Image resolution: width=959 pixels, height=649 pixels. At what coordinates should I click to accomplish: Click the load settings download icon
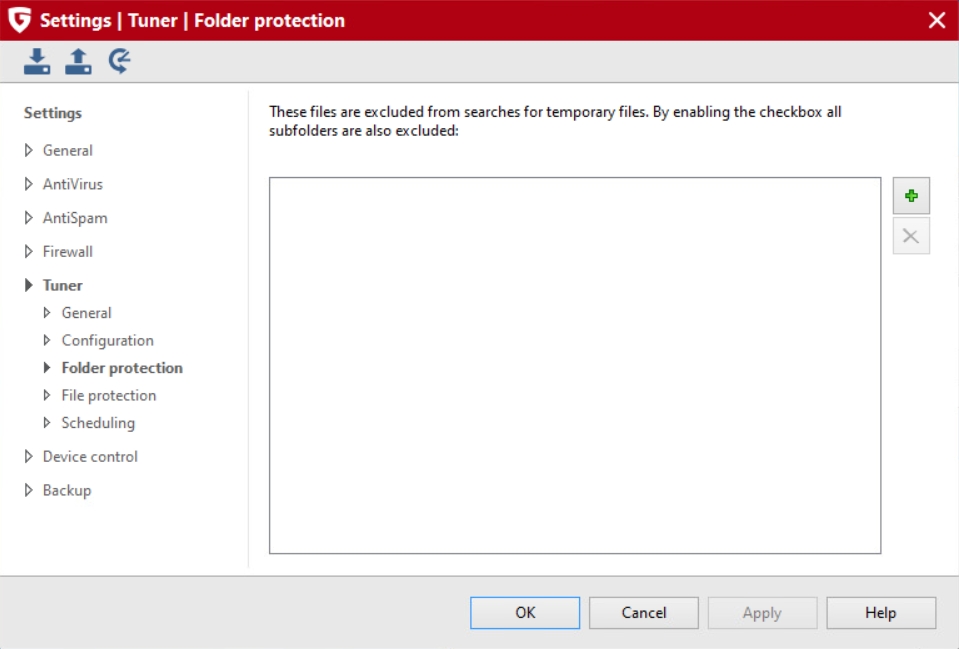pos(37,61)
